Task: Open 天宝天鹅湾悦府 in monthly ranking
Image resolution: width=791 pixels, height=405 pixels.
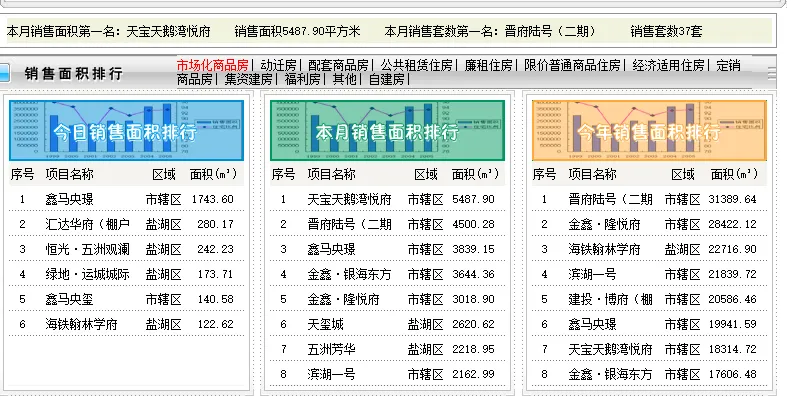Action: [350, 199]
